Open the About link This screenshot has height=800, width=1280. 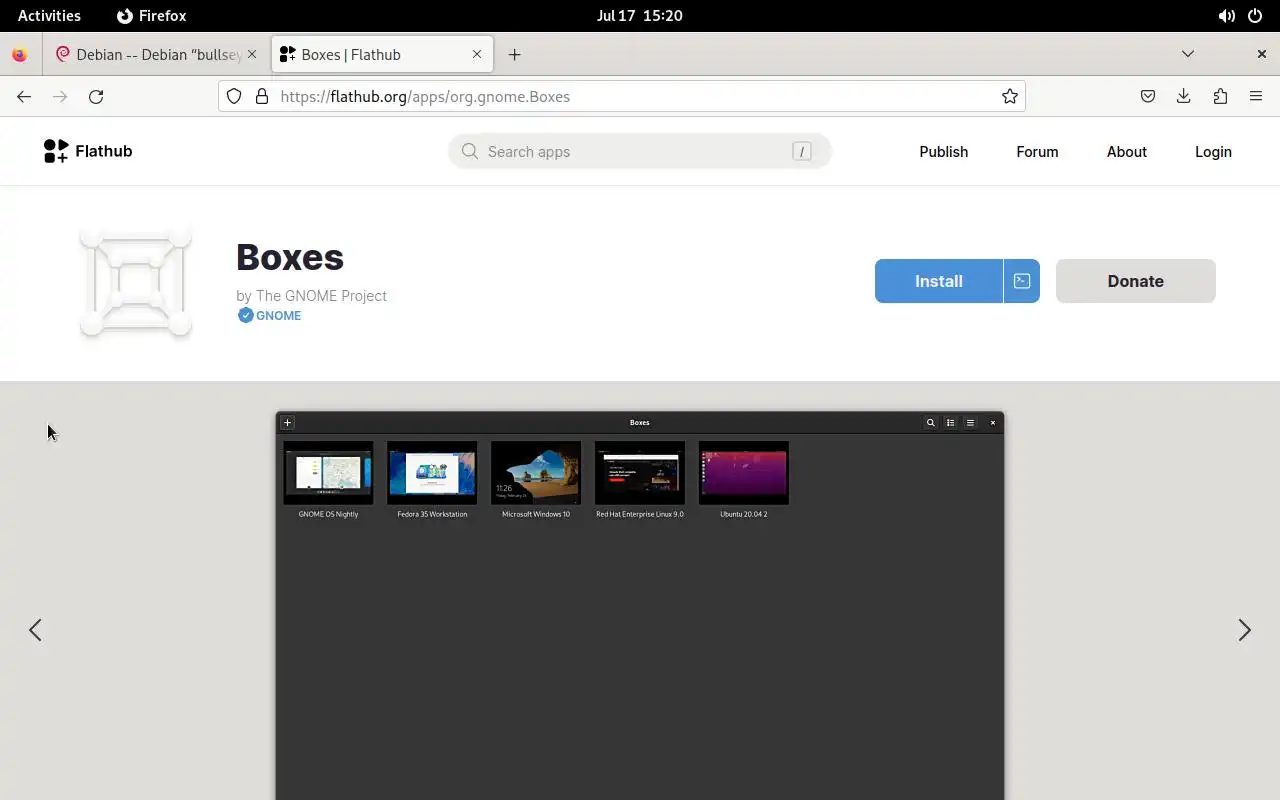(x=1127, y=152)
